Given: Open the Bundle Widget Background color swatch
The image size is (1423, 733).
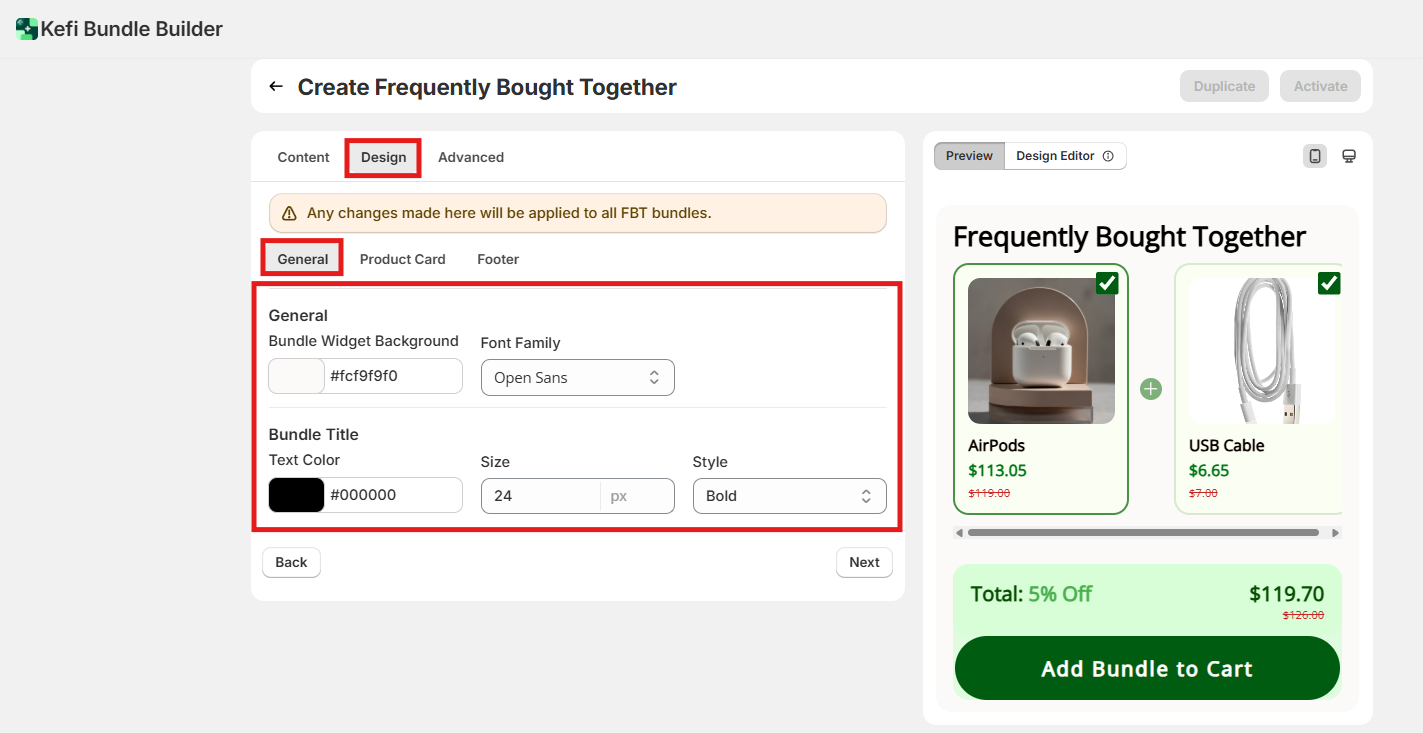Looking at the screenshot, I should tap(296, 376).
